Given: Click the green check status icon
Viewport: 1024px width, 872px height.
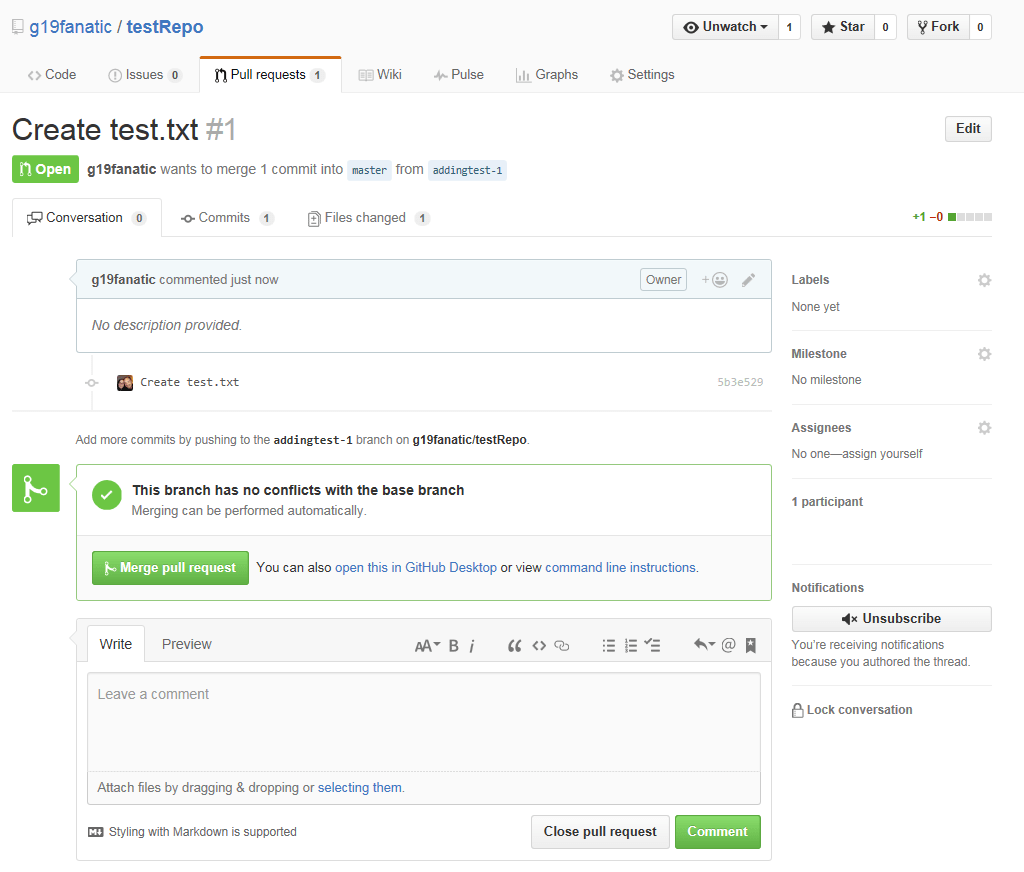Looking at the screenshot, I should coord(106,495).
